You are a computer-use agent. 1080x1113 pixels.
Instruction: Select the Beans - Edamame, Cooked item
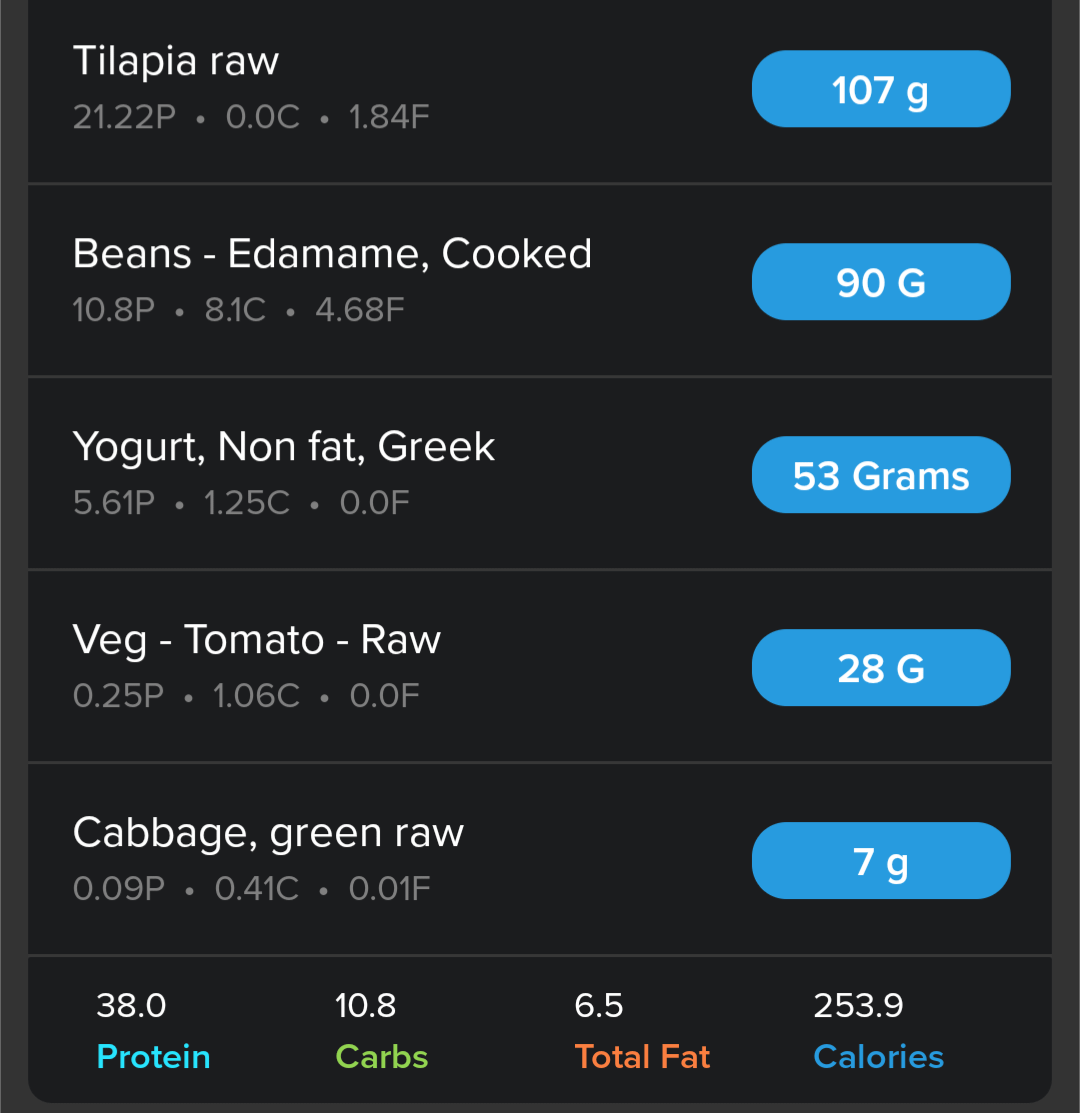point(332,254)
